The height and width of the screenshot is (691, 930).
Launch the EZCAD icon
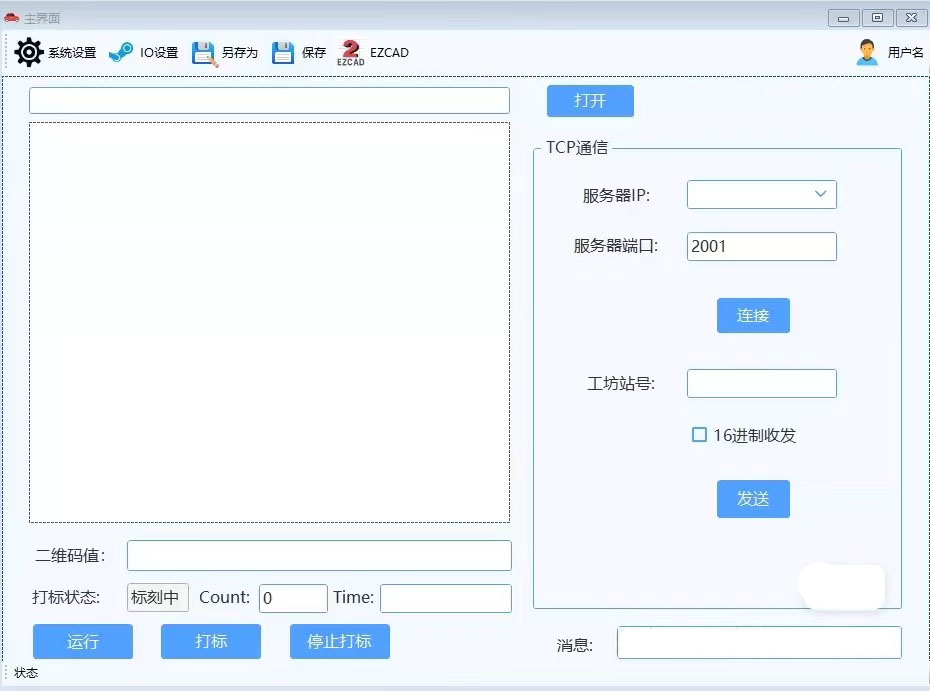(351, 53)
